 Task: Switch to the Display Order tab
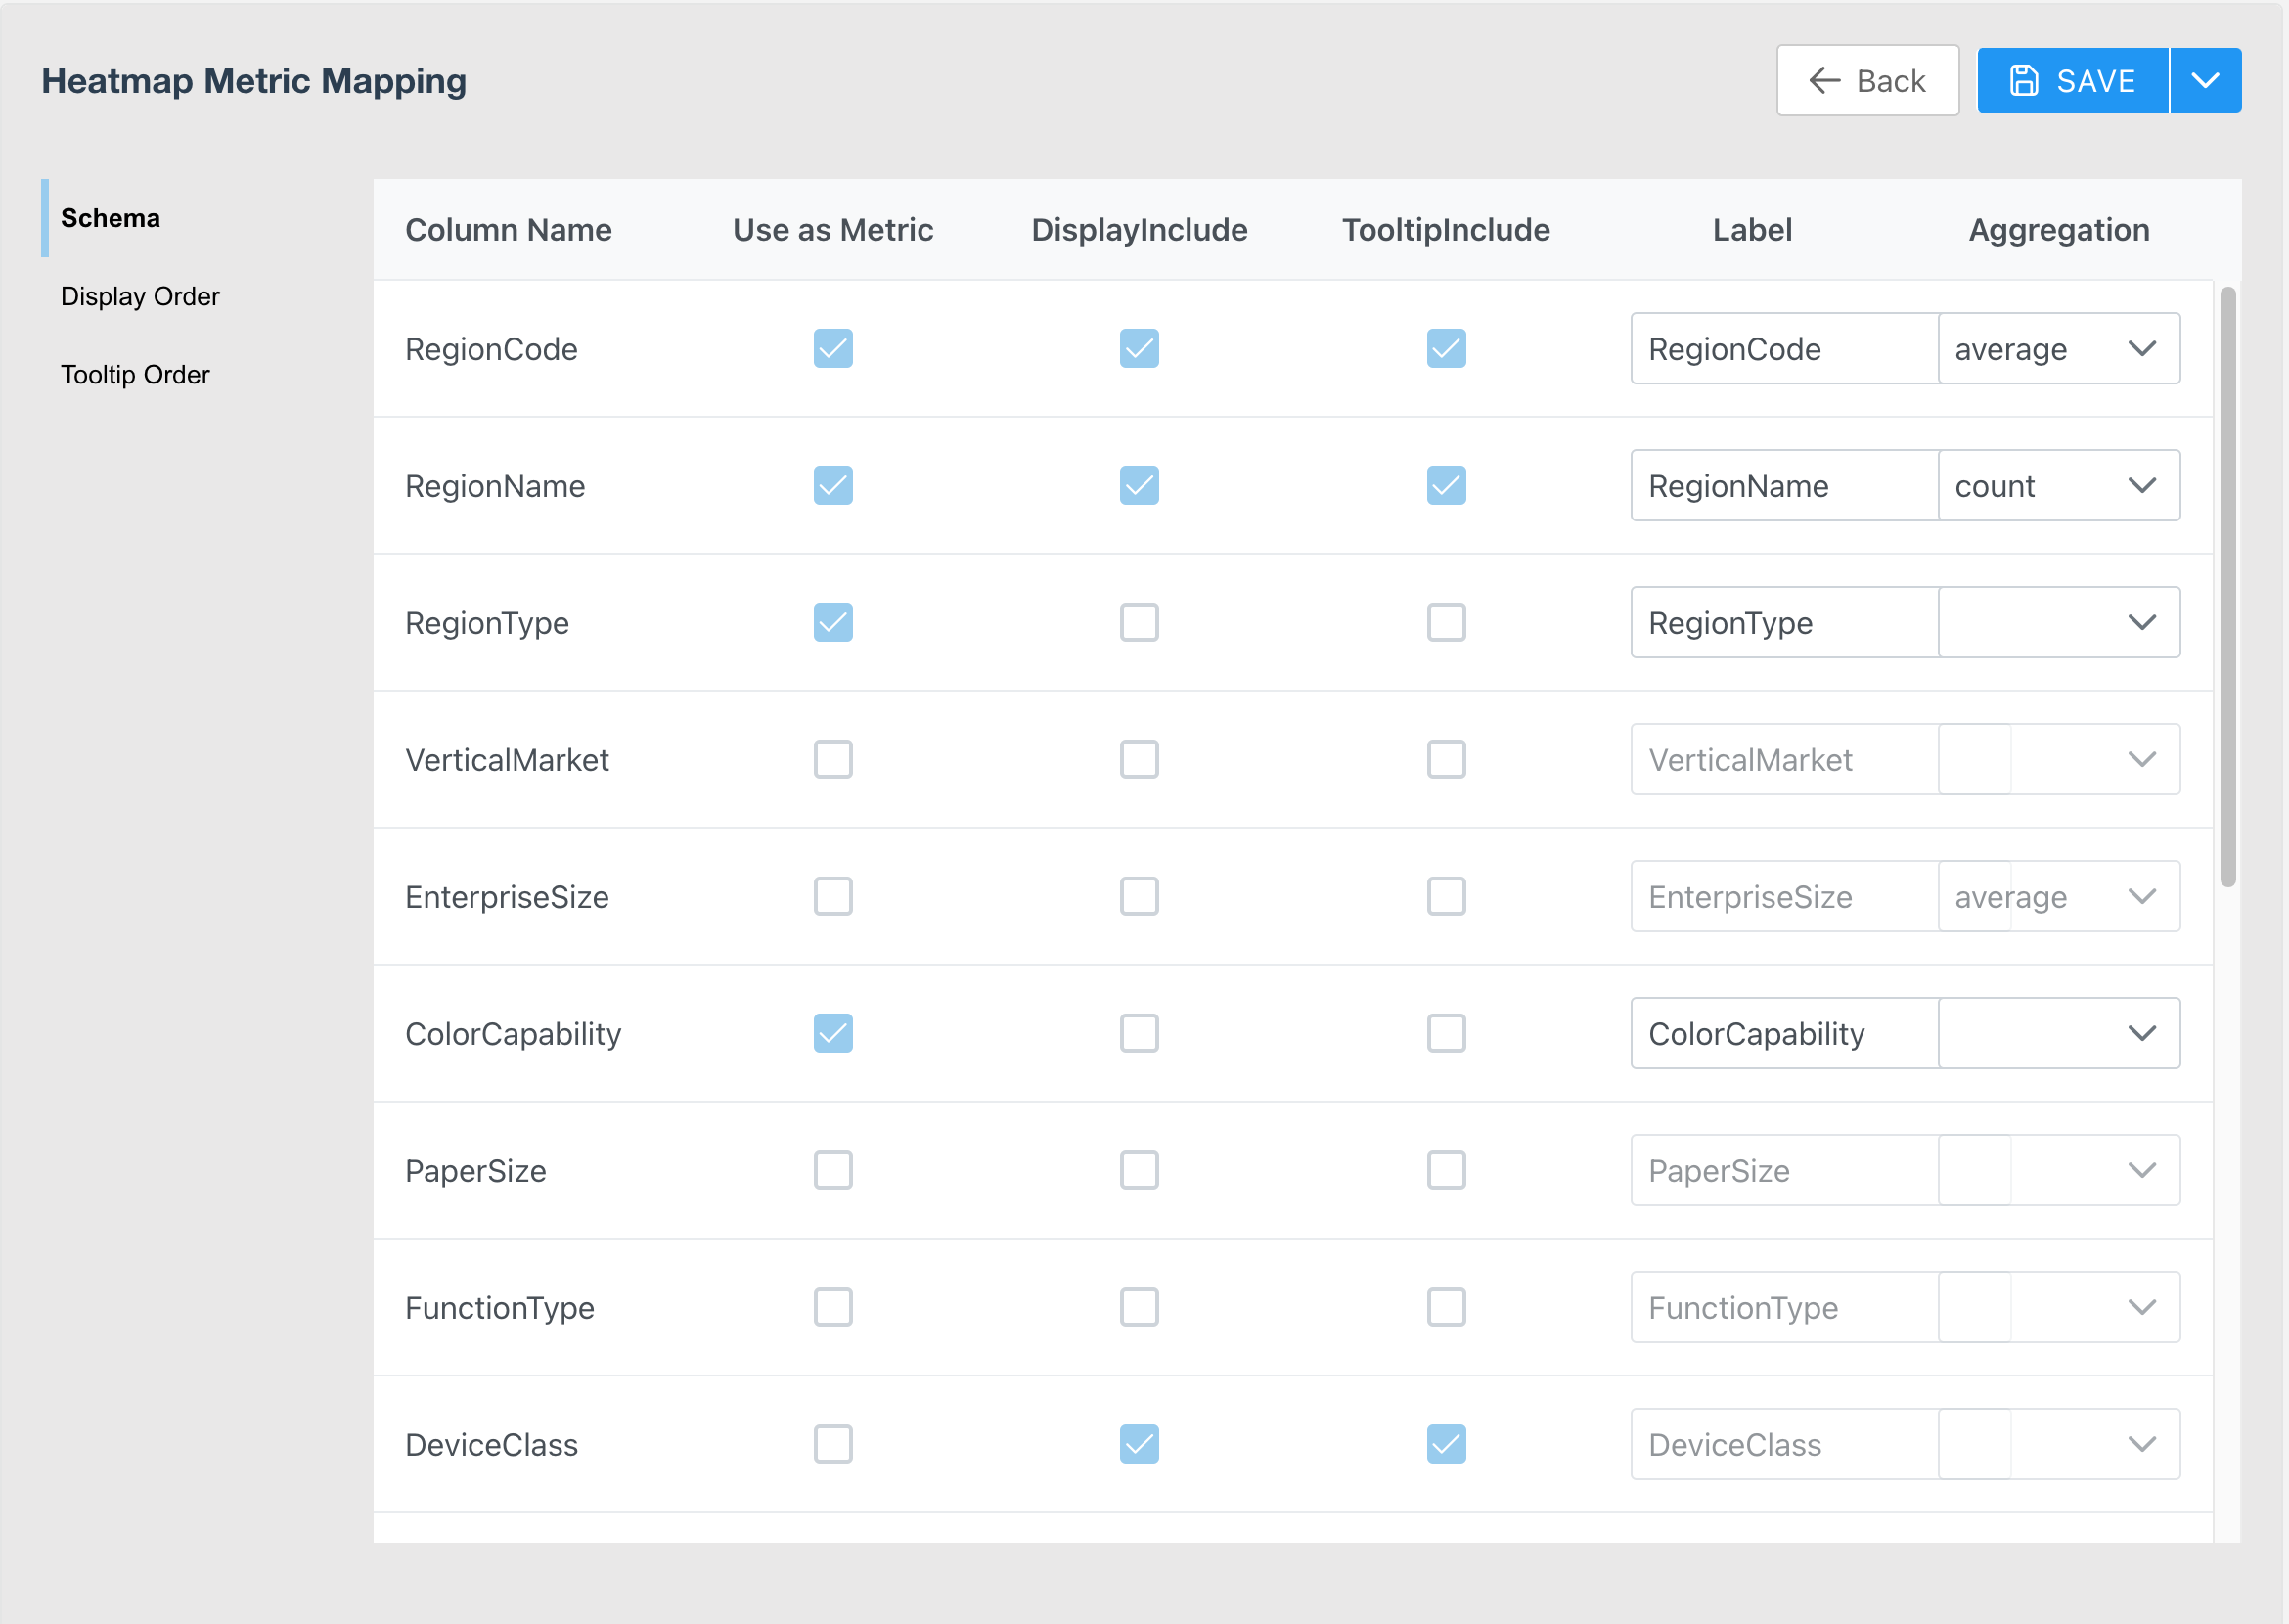(x=140, y=297)
